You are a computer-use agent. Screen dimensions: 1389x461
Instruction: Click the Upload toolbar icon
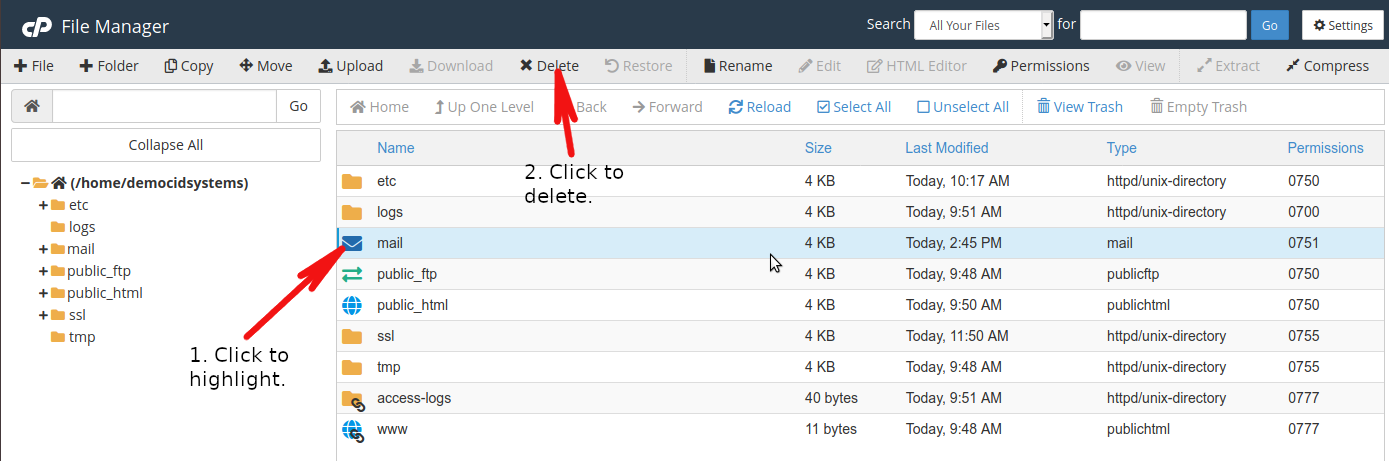click(325, 66)
